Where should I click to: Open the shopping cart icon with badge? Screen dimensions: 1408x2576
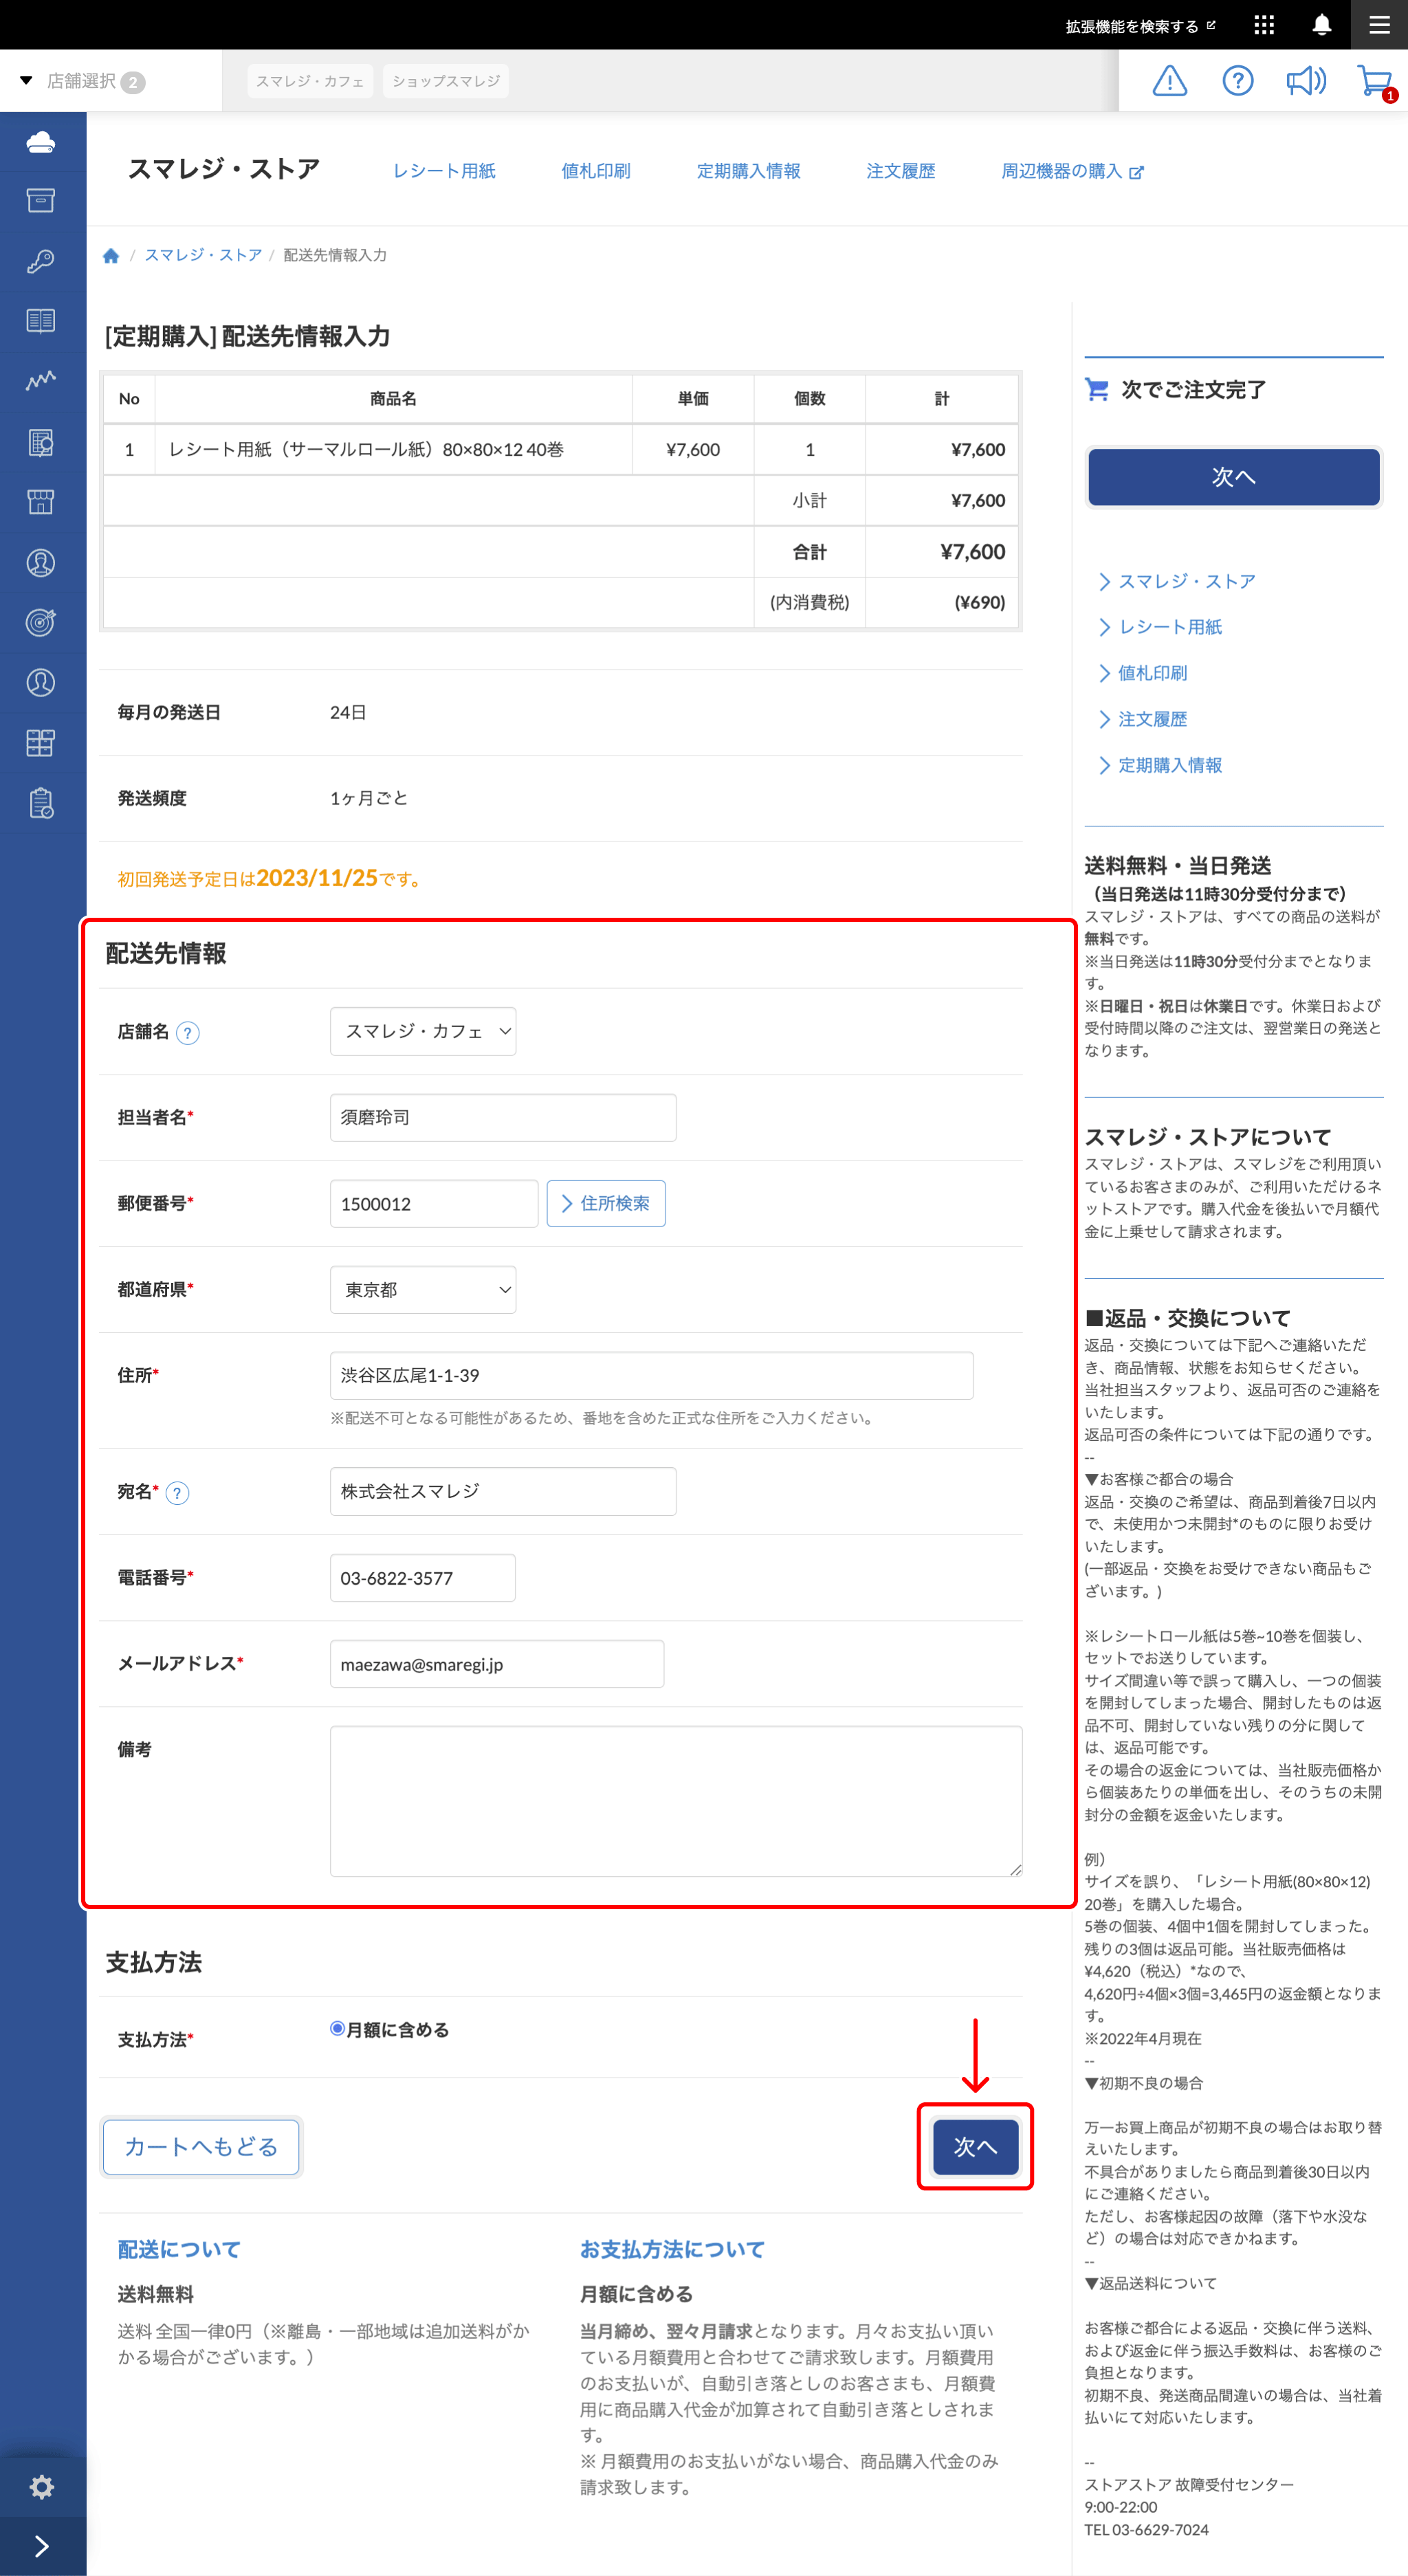point(1376,82)
